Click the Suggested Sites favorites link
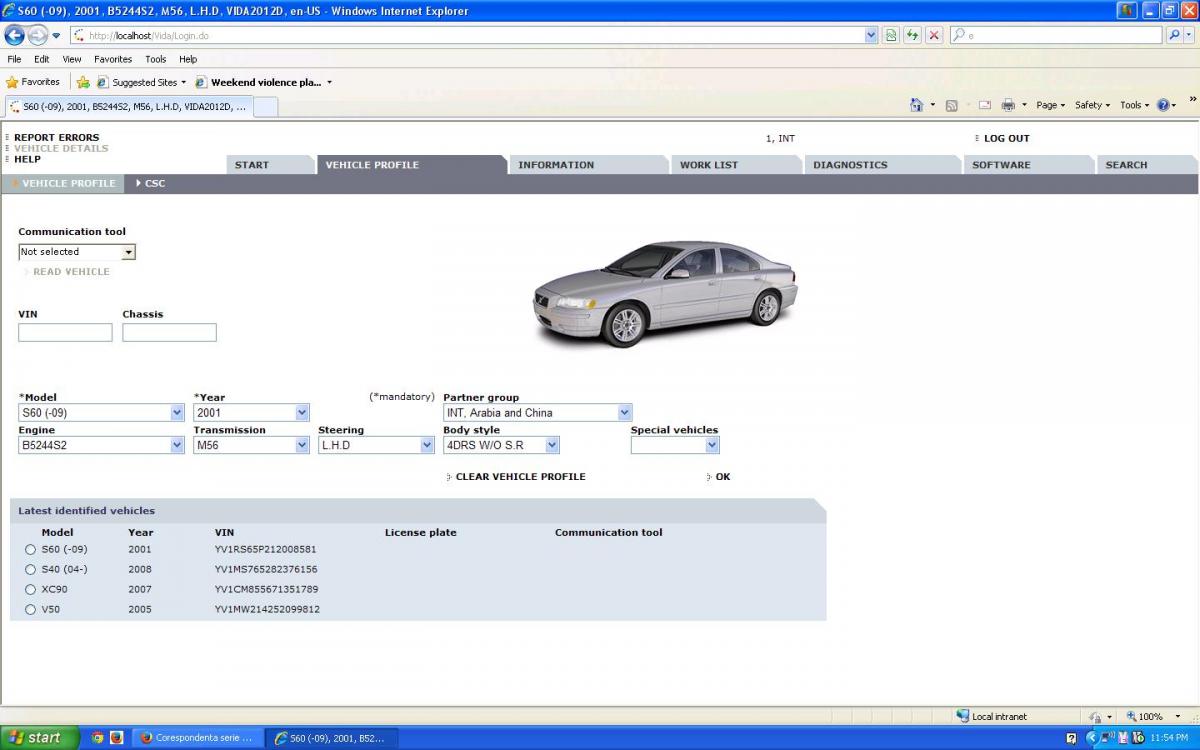This screenshot has width=1200, height=750. click(144, 82)
